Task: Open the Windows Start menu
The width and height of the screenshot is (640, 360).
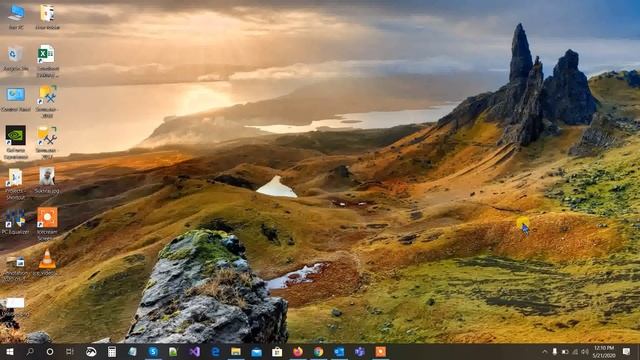Action: click(x=10, y=351)
